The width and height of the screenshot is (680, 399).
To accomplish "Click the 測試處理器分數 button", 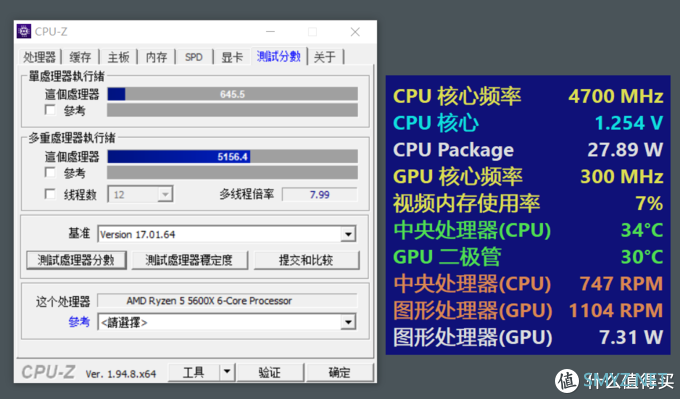I will 76,260.
